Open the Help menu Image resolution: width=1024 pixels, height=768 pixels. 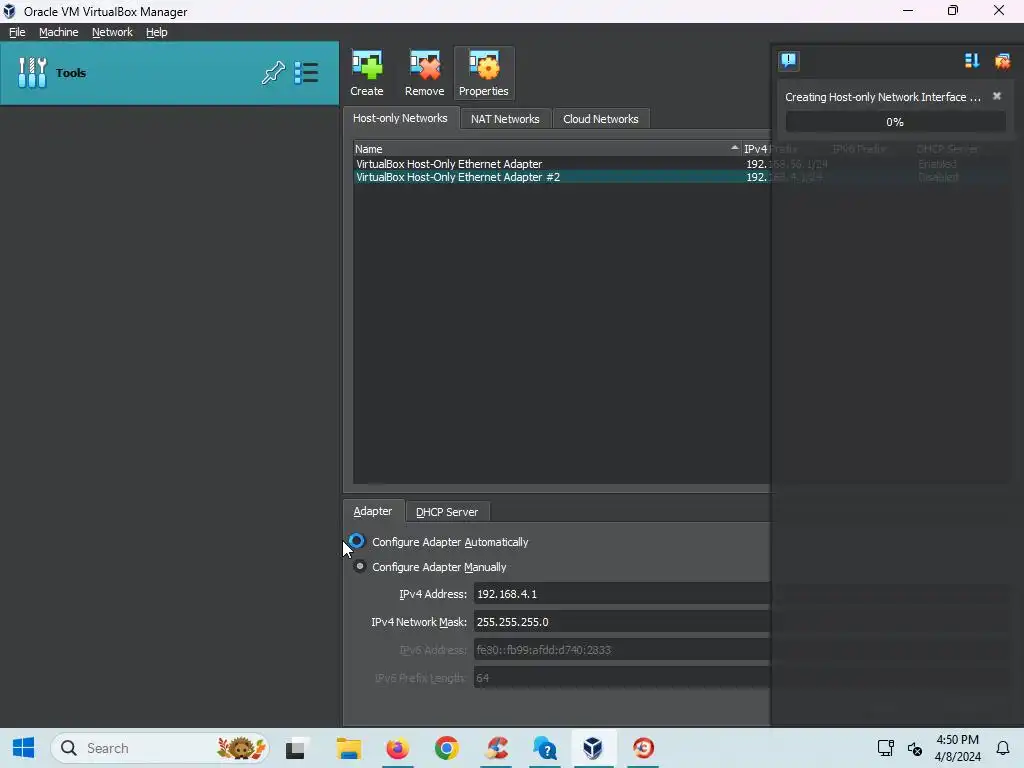(x=156, y=32)
